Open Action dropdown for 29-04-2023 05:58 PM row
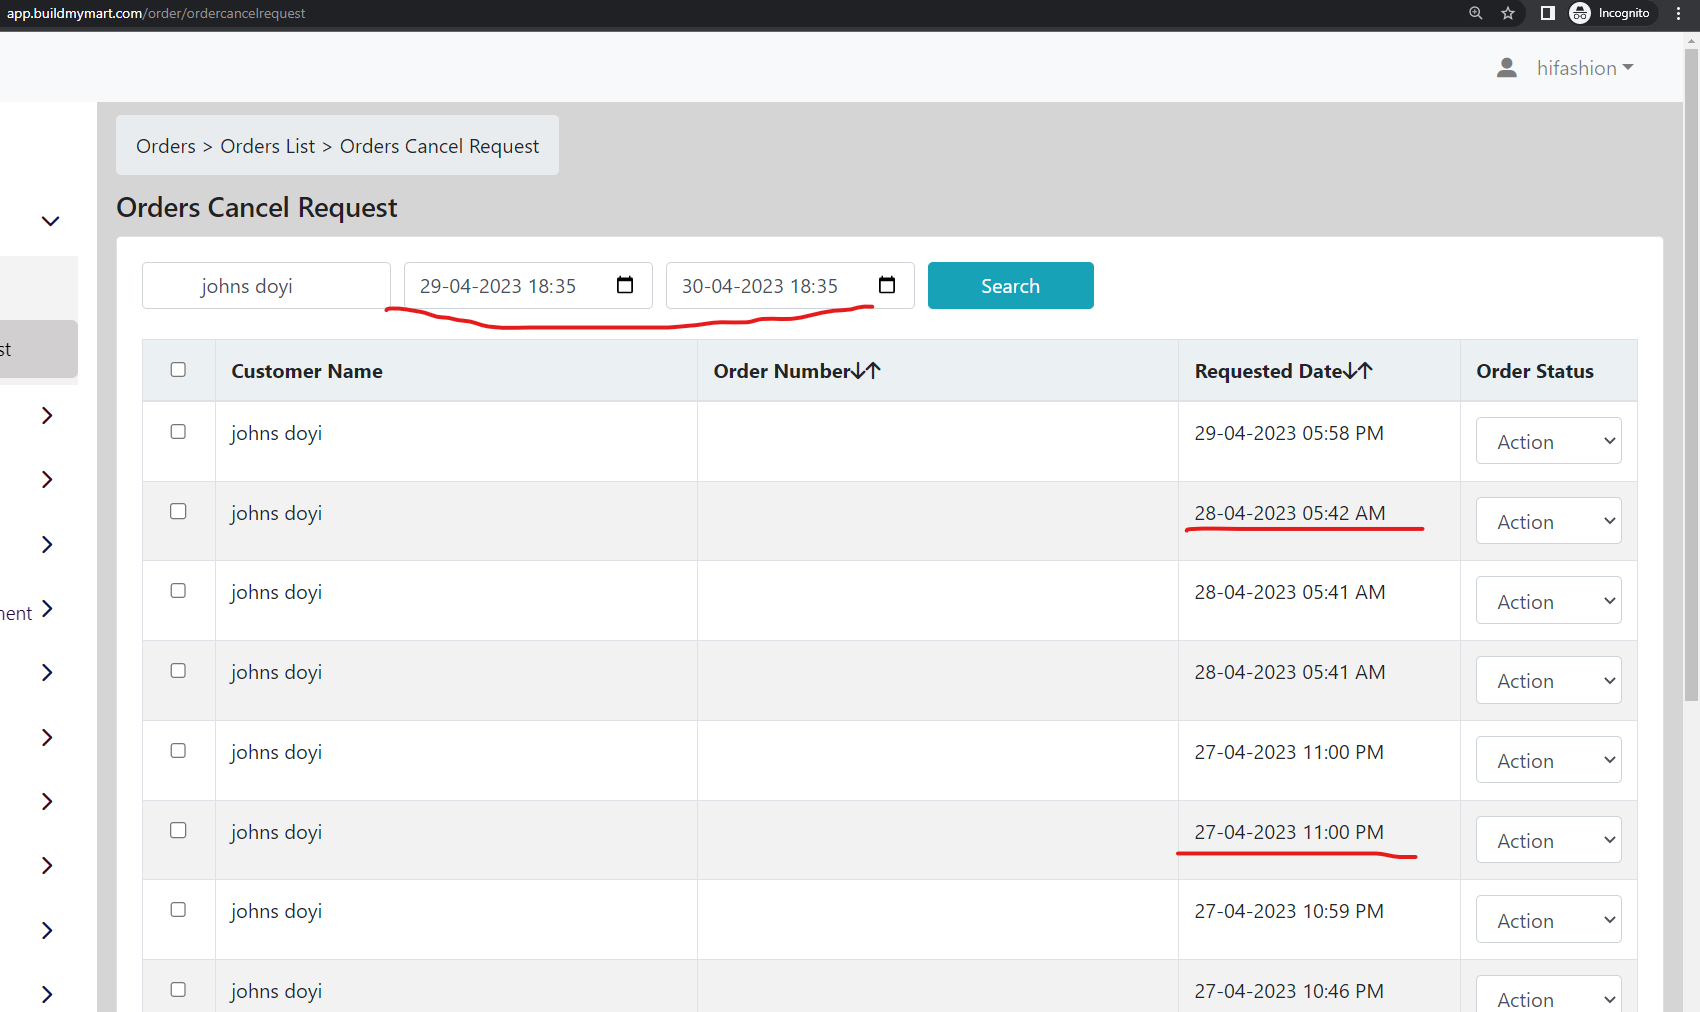Image resolution: width=1700 pixels, height=1012 pixels. 1548,441
